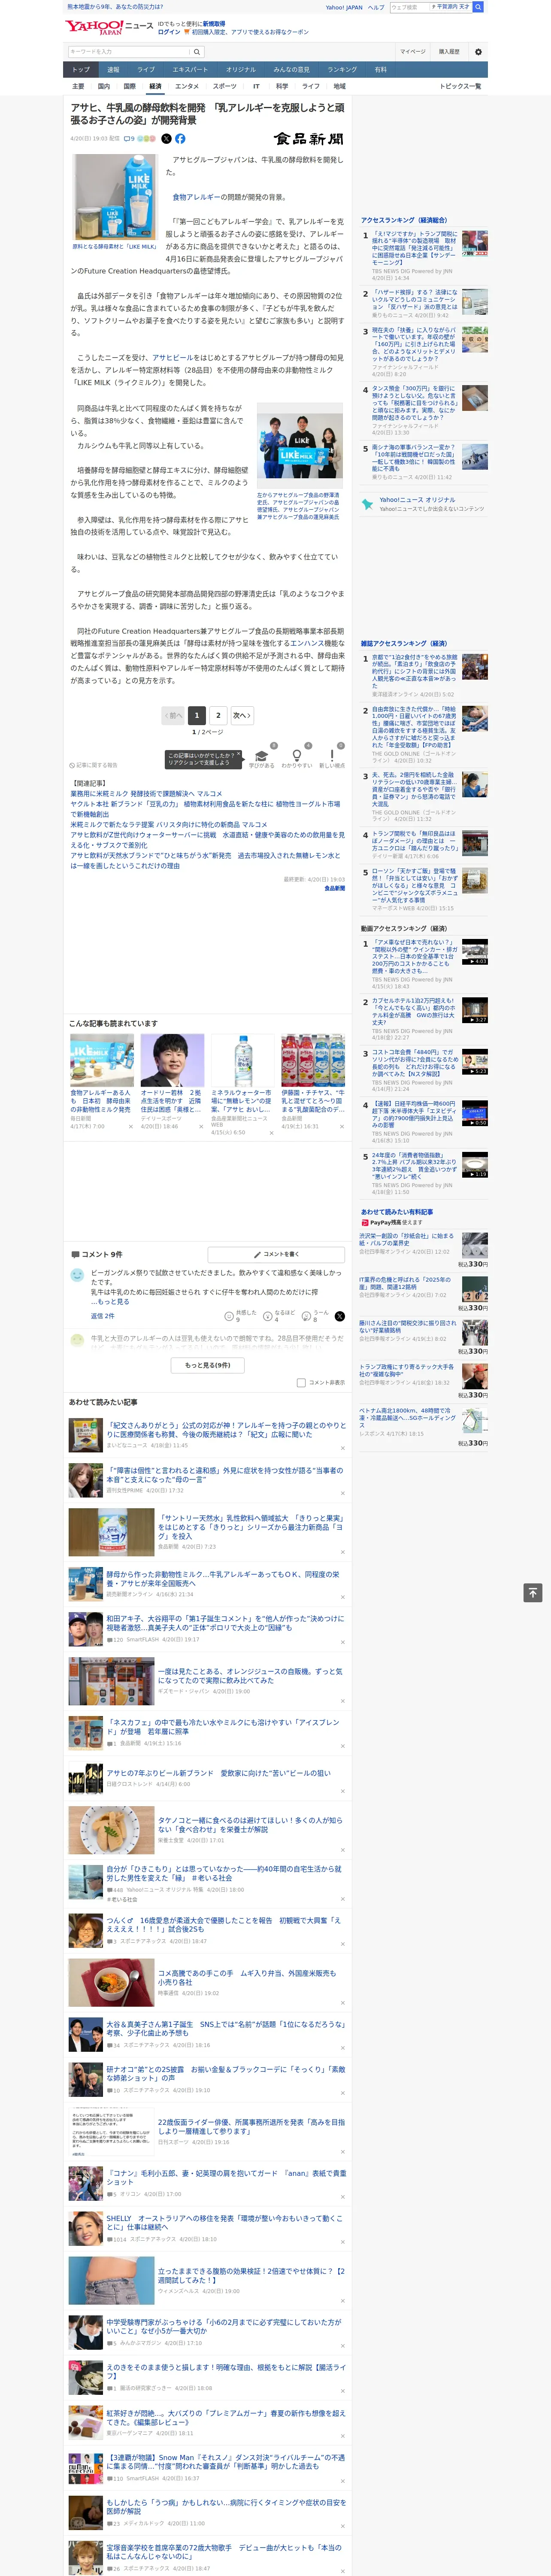This screenshot has height=2576, width=551.
Task: Open トピックス一覧 link
Action: (x=460, y=86)
